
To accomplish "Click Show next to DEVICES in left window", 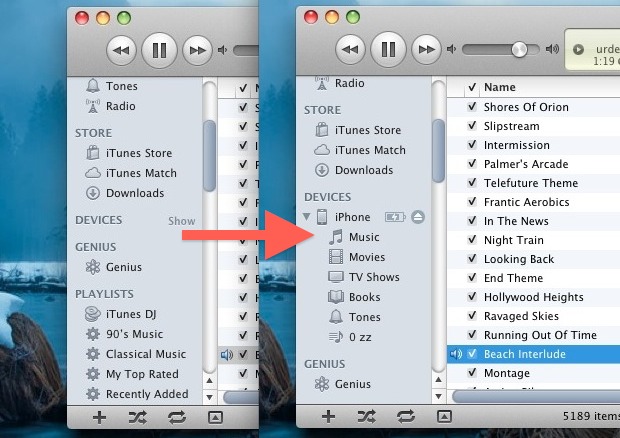I will [x=181, y=221].
